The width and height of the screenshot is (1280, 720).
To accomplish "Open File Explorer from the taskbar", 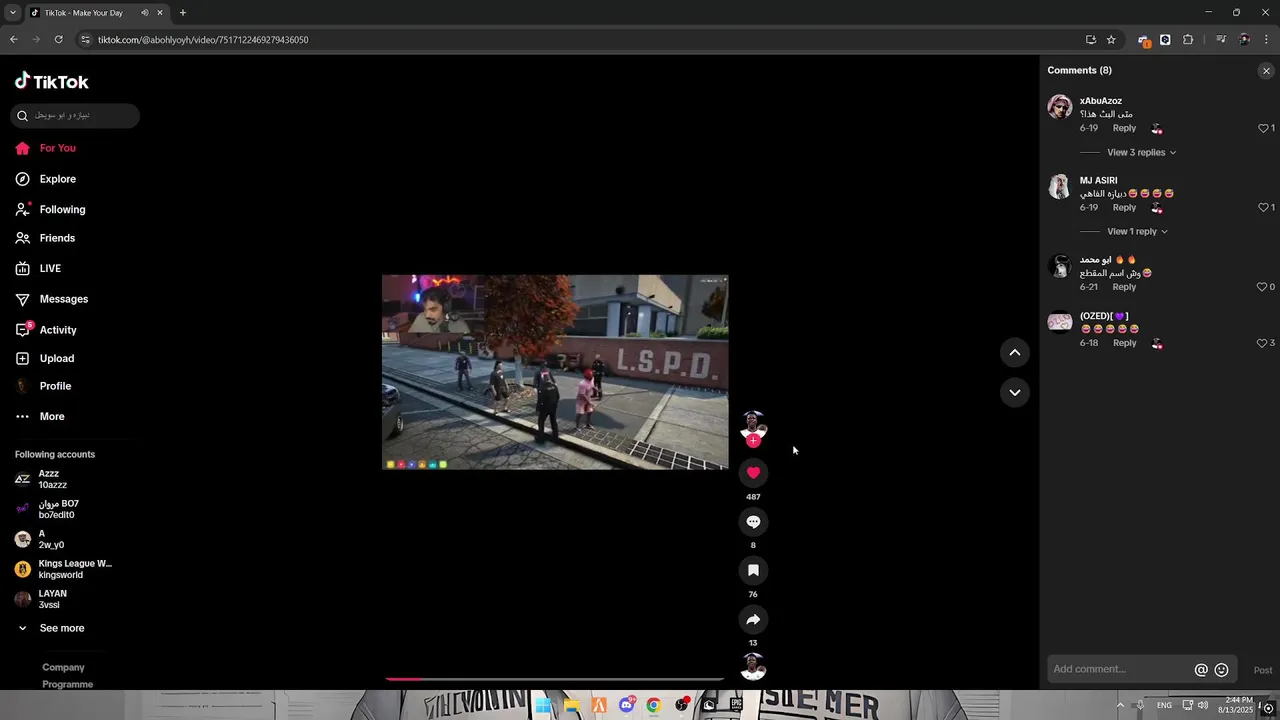I will click(571, 705).
